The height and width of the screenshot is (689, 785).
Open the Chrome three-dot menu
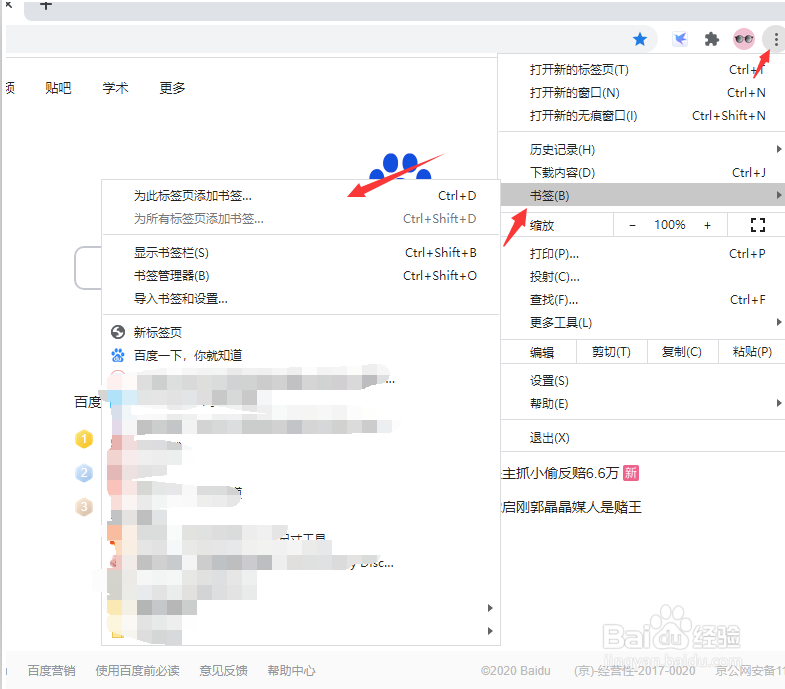(775, 39)
